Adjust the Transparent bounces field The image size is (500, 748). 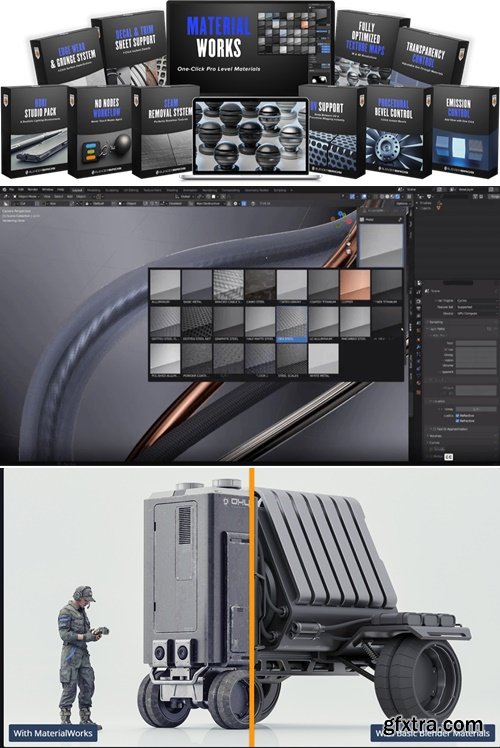pyautogui.click(x=476, y=372)
